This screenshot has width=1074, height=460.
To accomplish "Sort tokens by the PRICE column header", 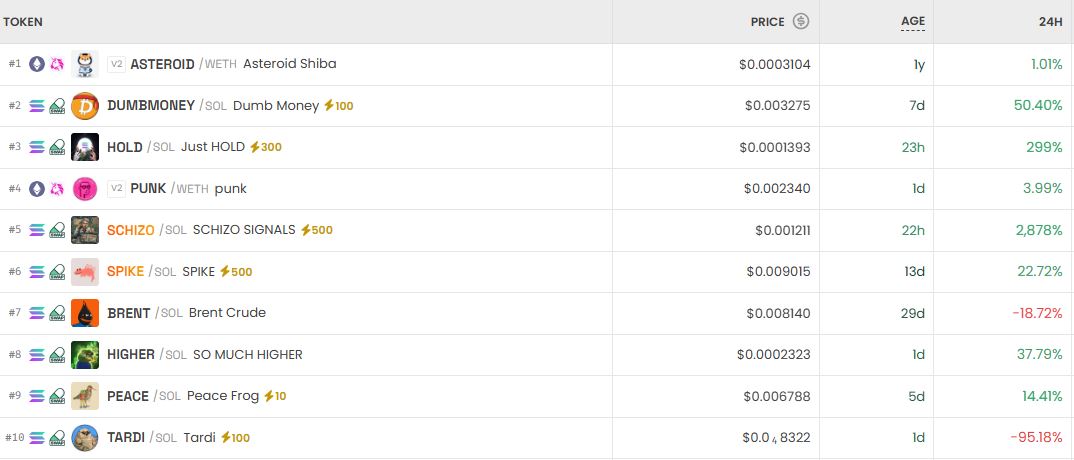I will point(767,21).
